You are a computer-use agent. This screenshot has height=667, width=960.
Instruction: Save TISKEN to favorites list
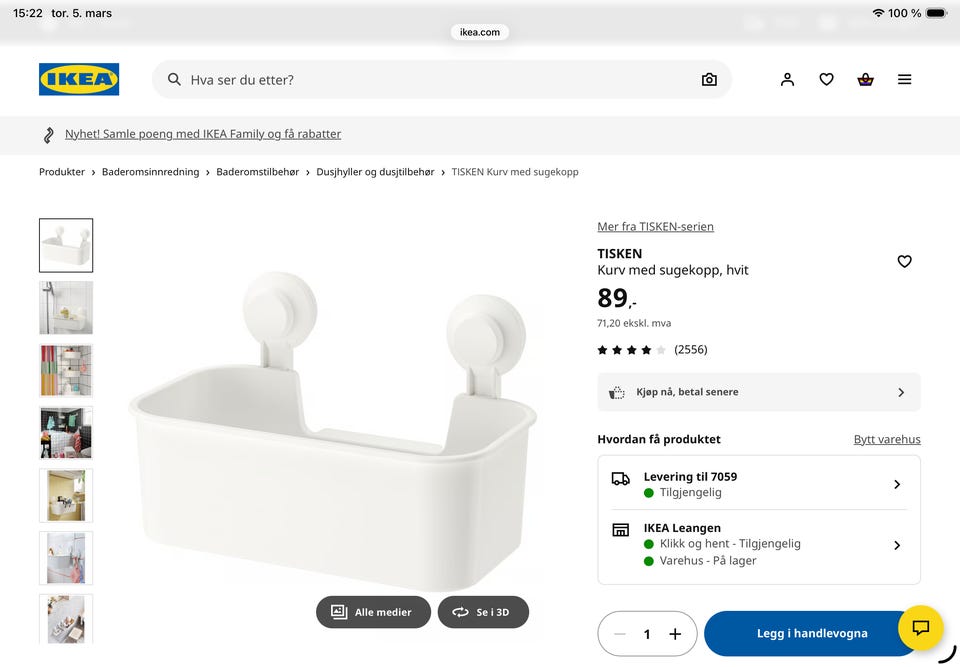tap(904, 261)
